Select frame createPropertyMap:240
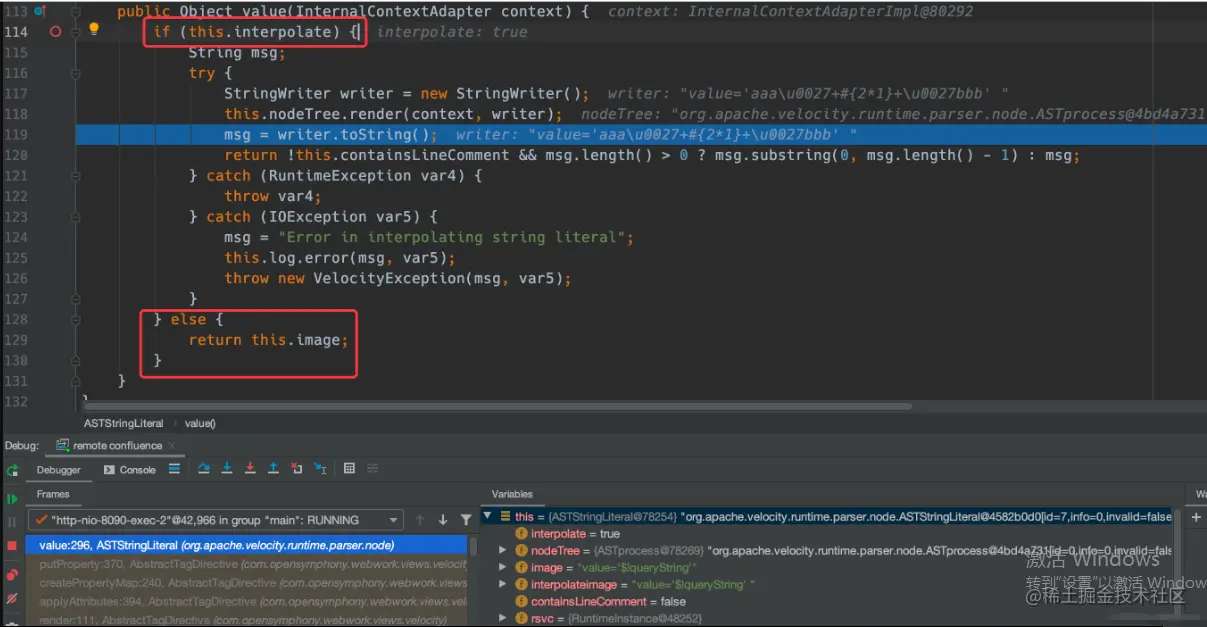This screenshot has height=627, width=1207. click(x=247, y=582)
